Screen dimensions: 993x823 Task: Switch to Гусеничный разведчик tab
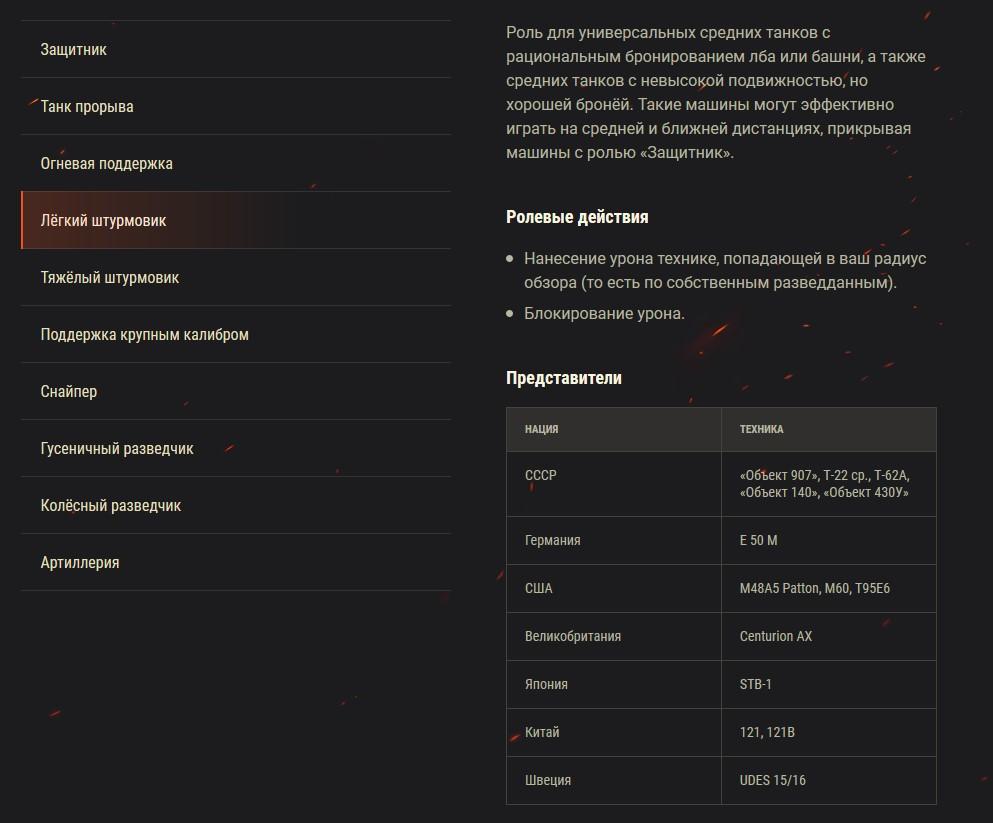click(x=117, y=448)
